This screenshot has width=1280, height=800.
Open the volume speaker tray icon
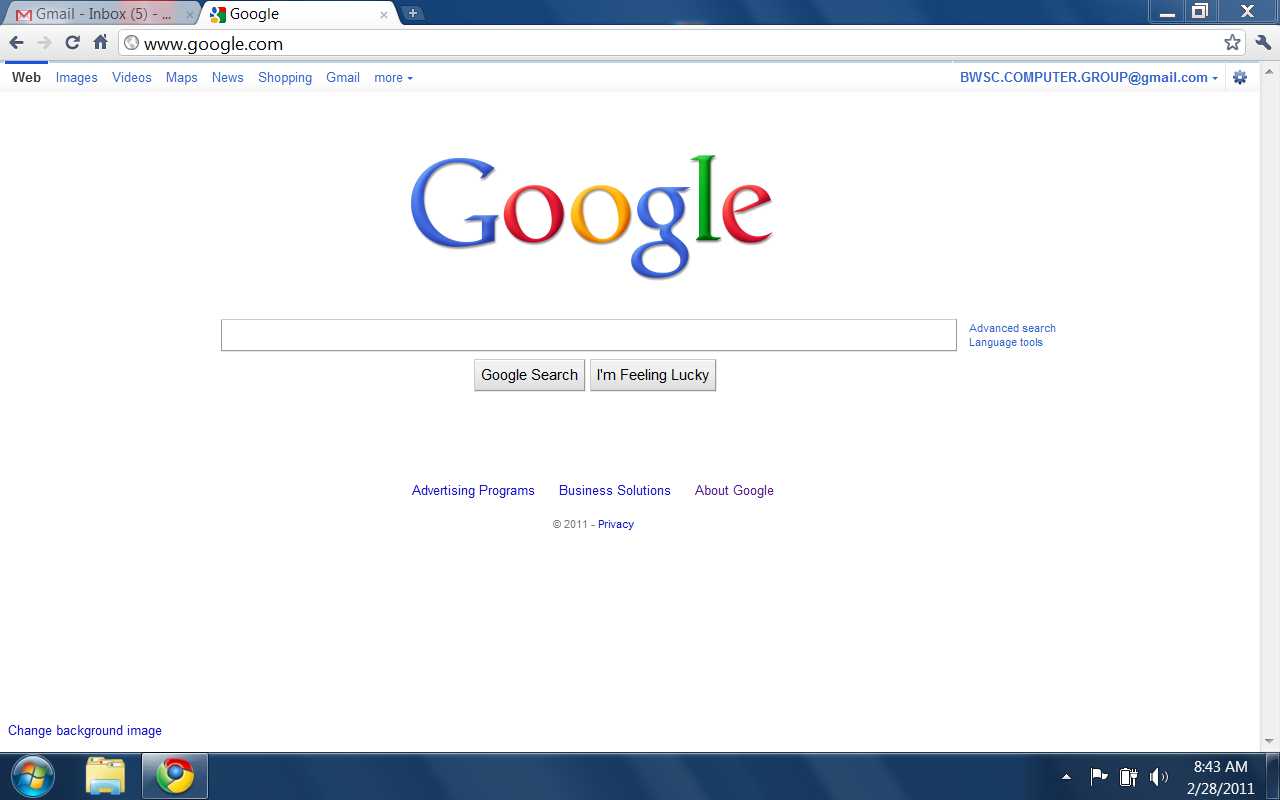pyautogui.click(x=1159, y=776)
